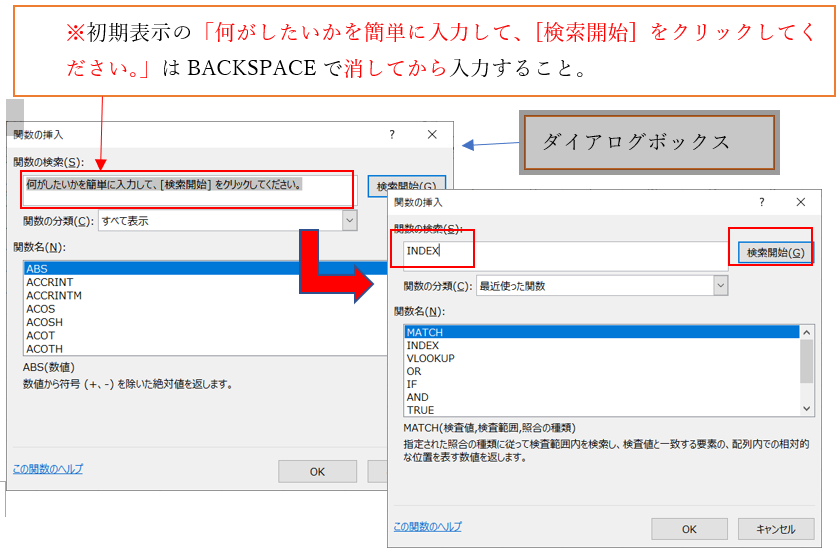Close the dialog listing ABS functions
Viewport: 839px width, 552px height.
click(x=432, y=134)
